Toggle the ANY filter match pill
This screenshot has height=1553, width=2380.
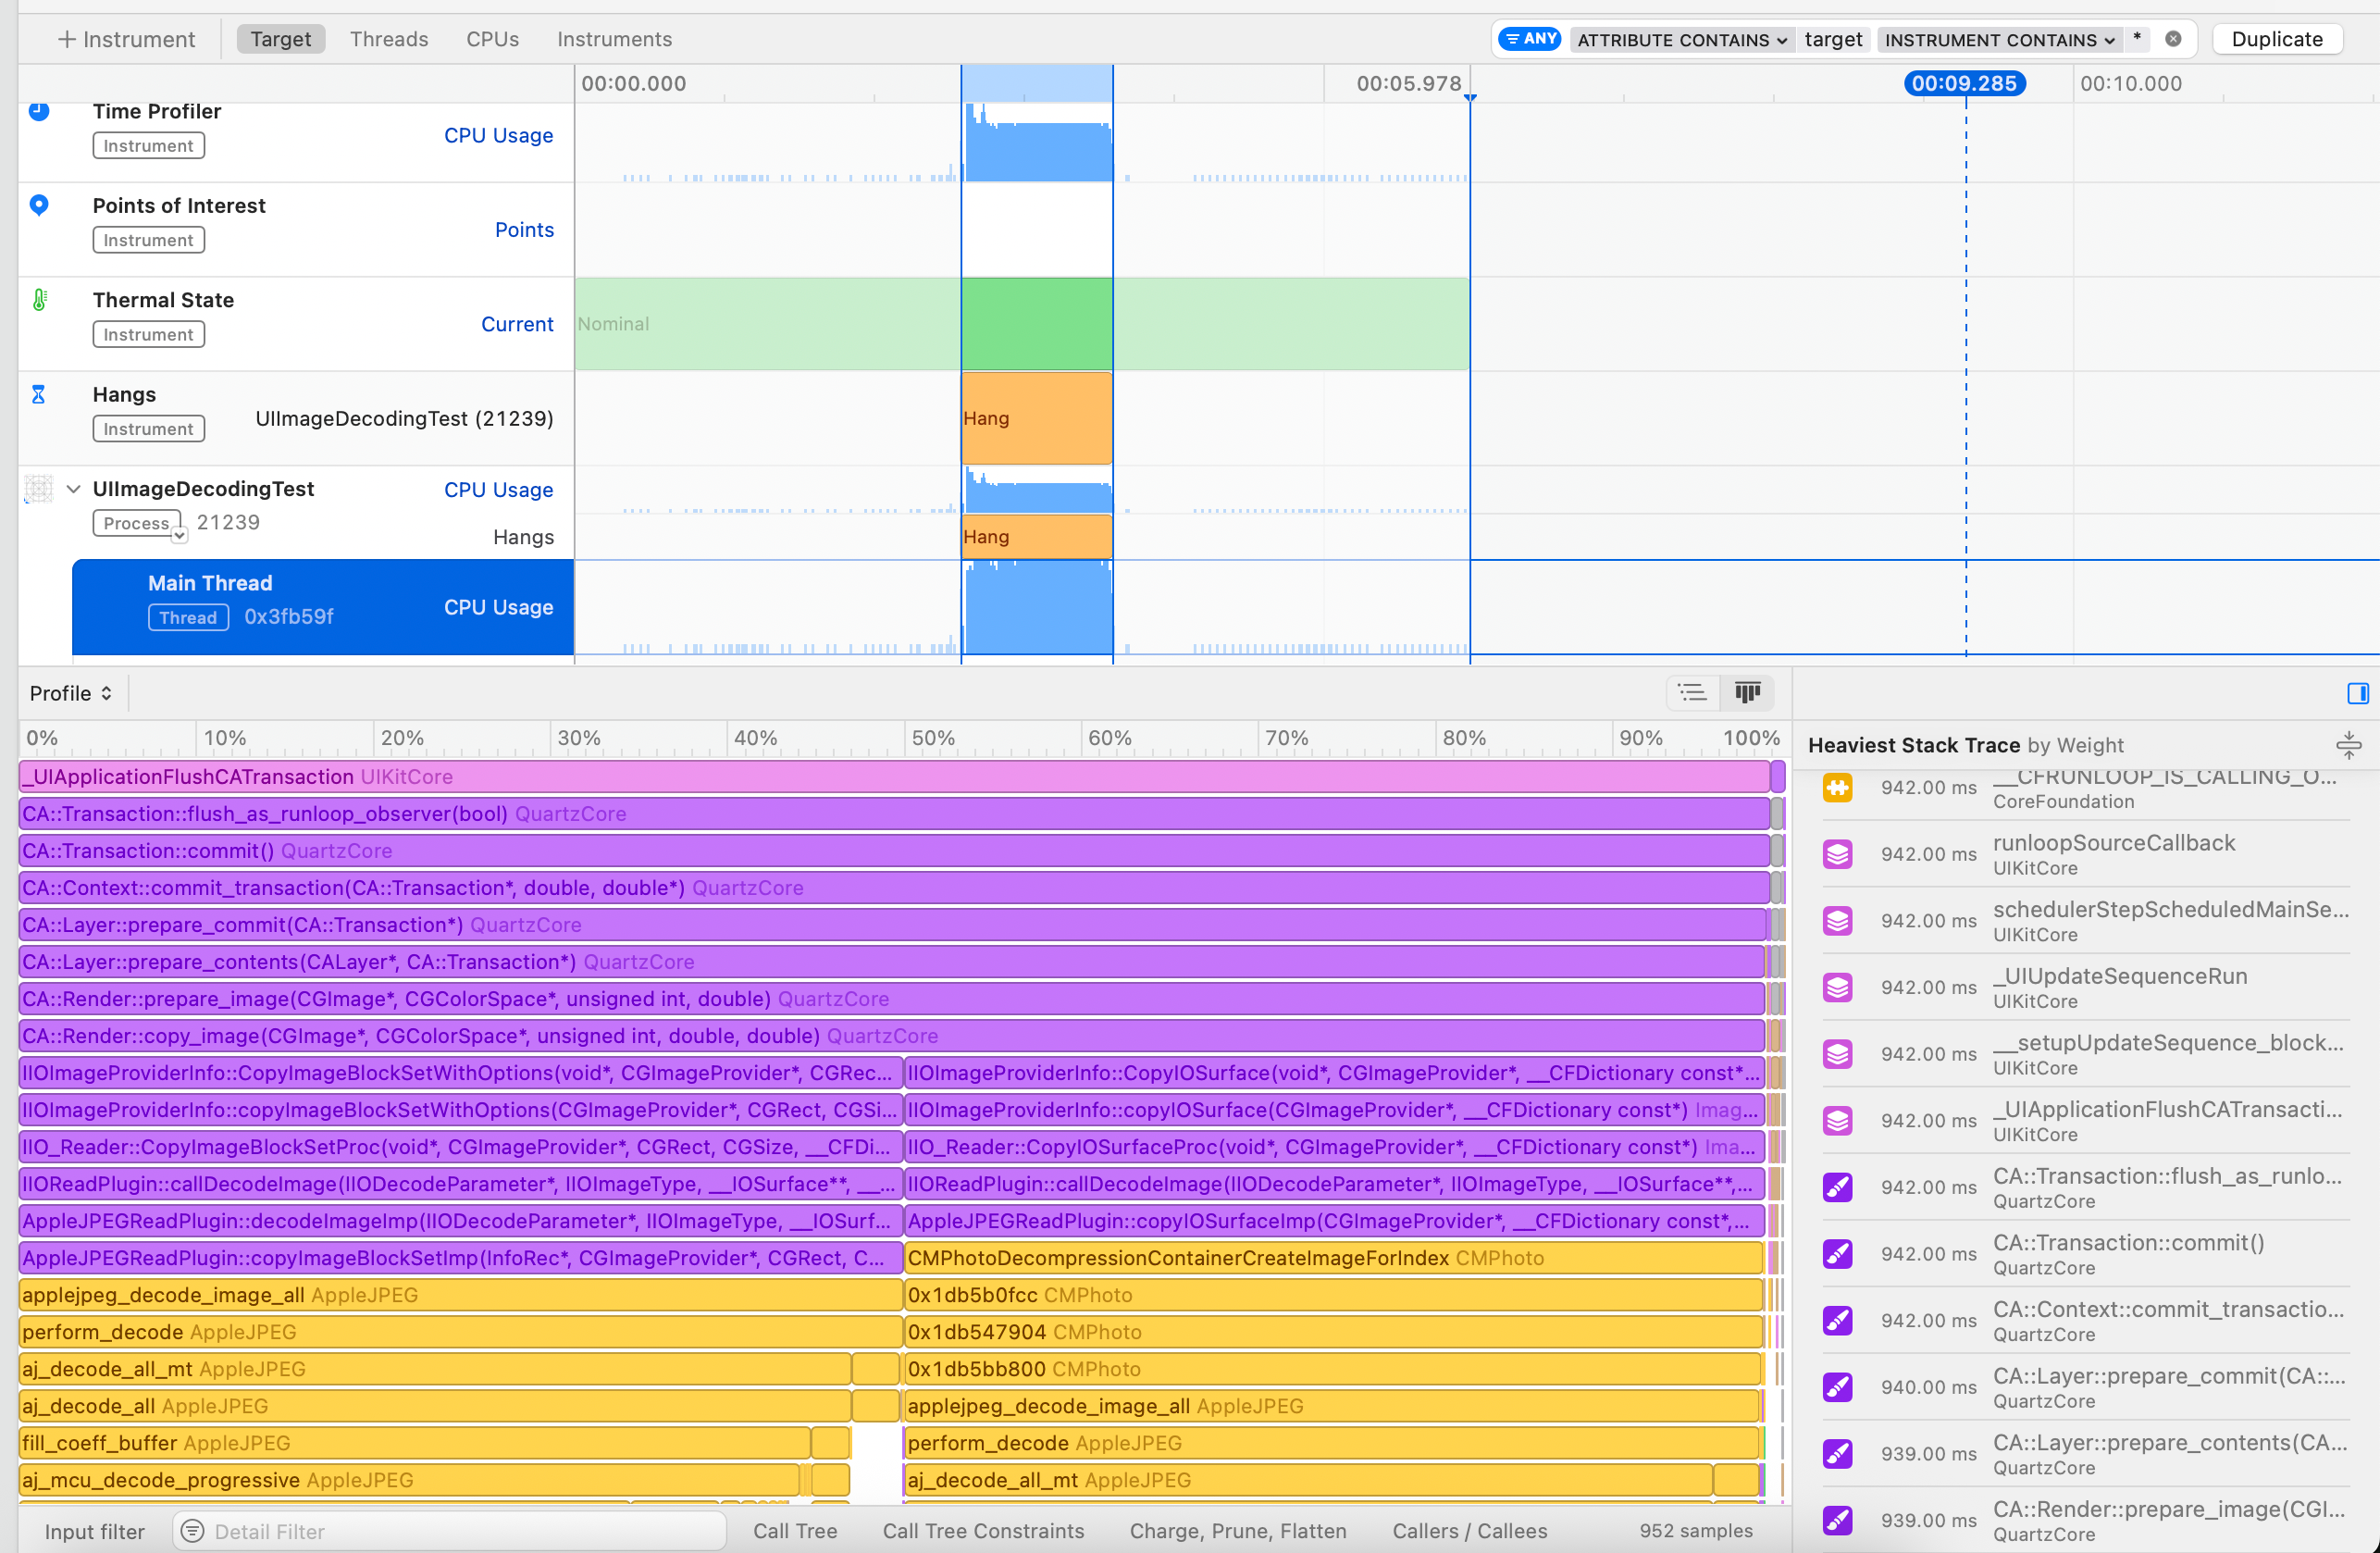(1530, 39)
